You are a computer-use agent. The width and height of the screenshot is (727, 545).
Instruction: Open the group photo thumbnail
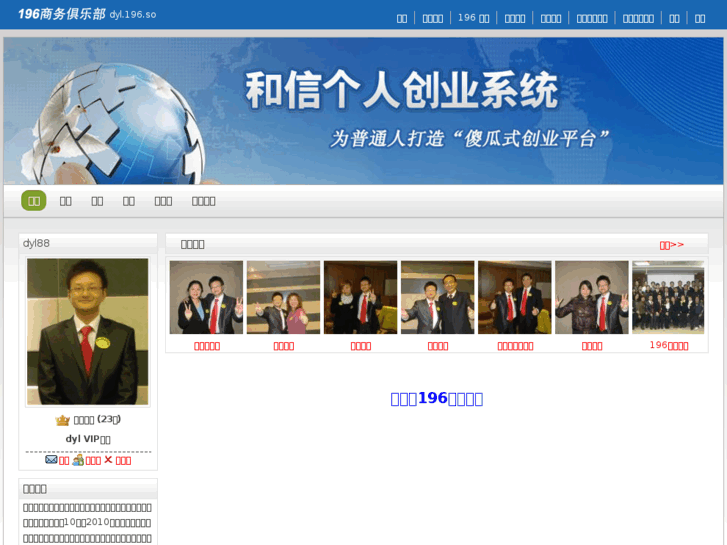pyautogui.click(x=668, y=297)
